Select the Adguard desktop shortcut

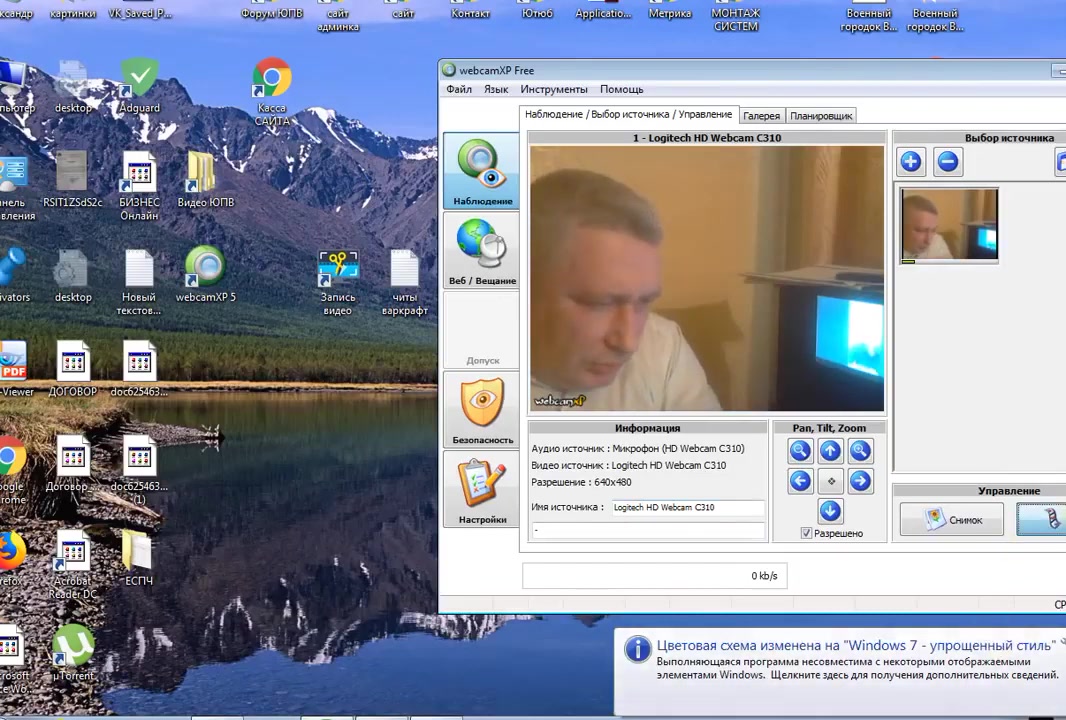[x=139, y=86]
